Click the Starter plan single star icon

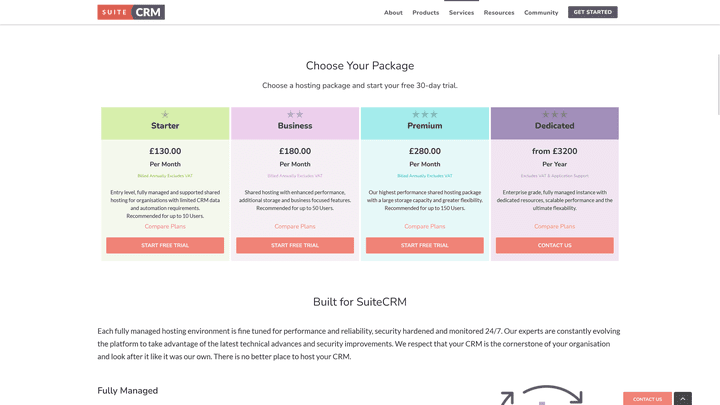click(165, 115)
